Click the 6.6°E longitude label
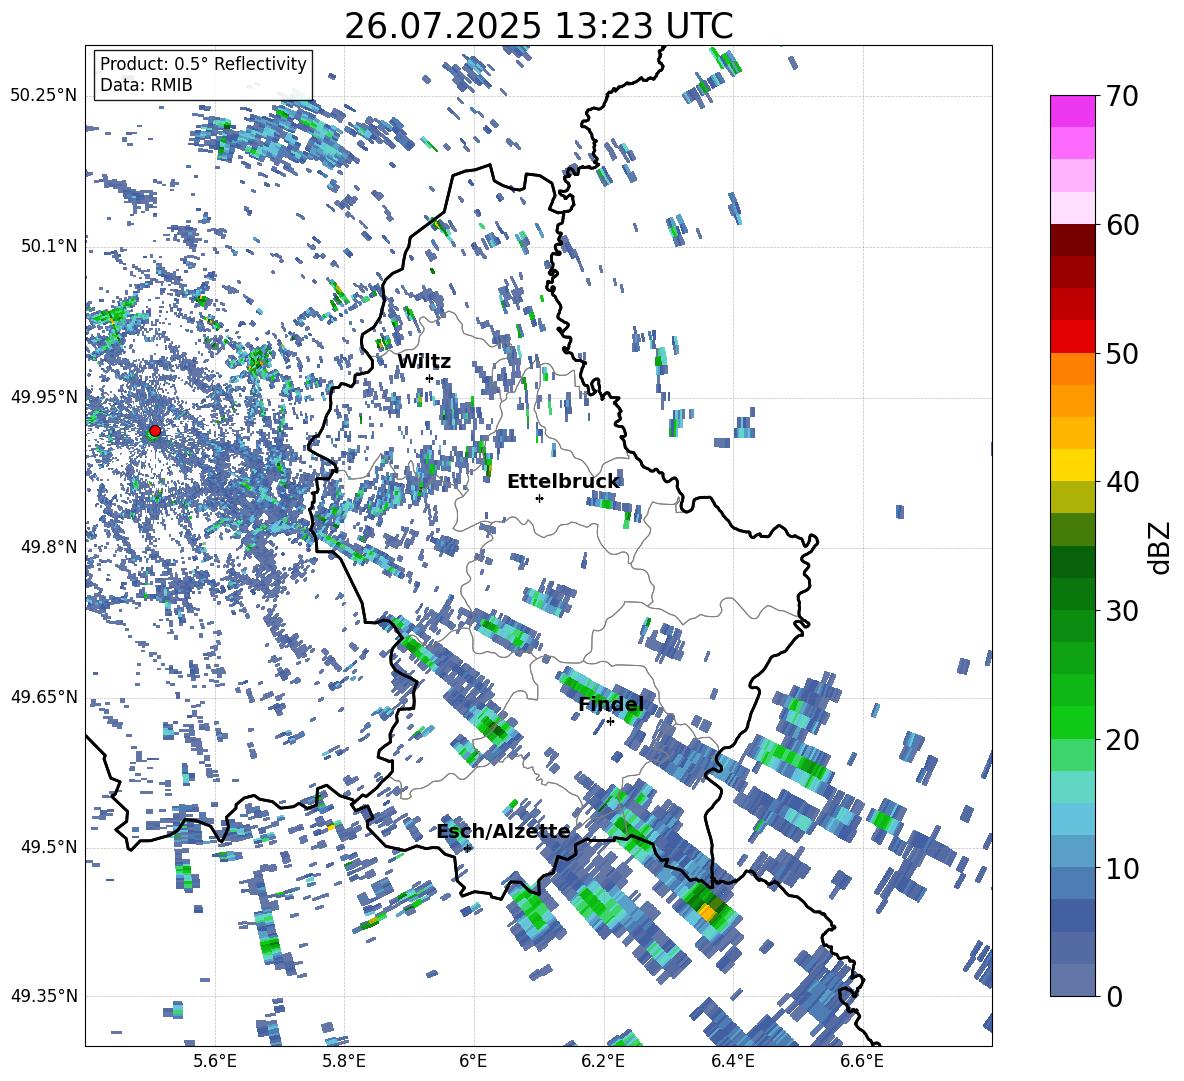1184x1081 pixels. pyautogui.click(x=862, y=1061)
